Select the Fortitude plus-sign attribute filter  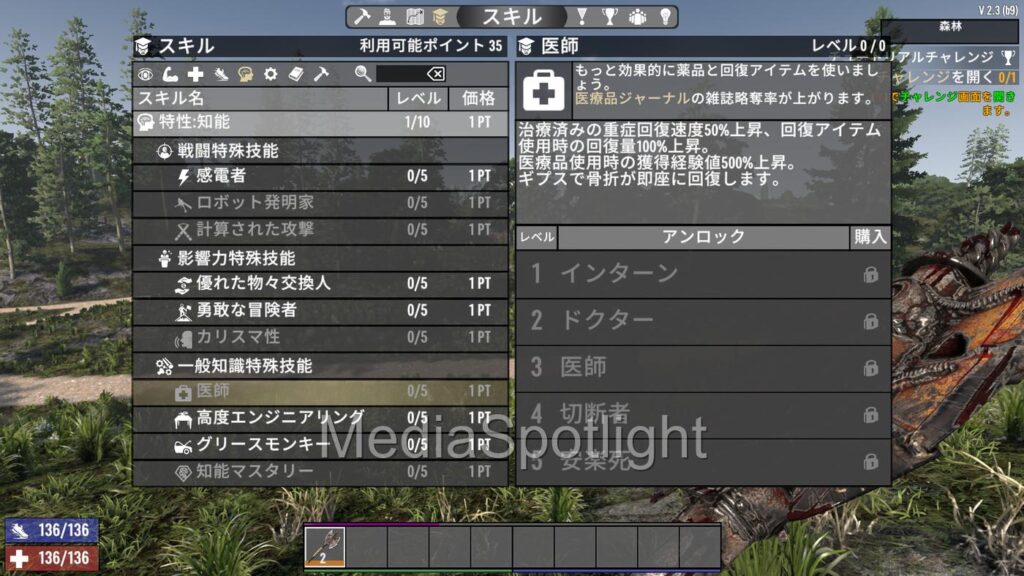pos(196,74)
